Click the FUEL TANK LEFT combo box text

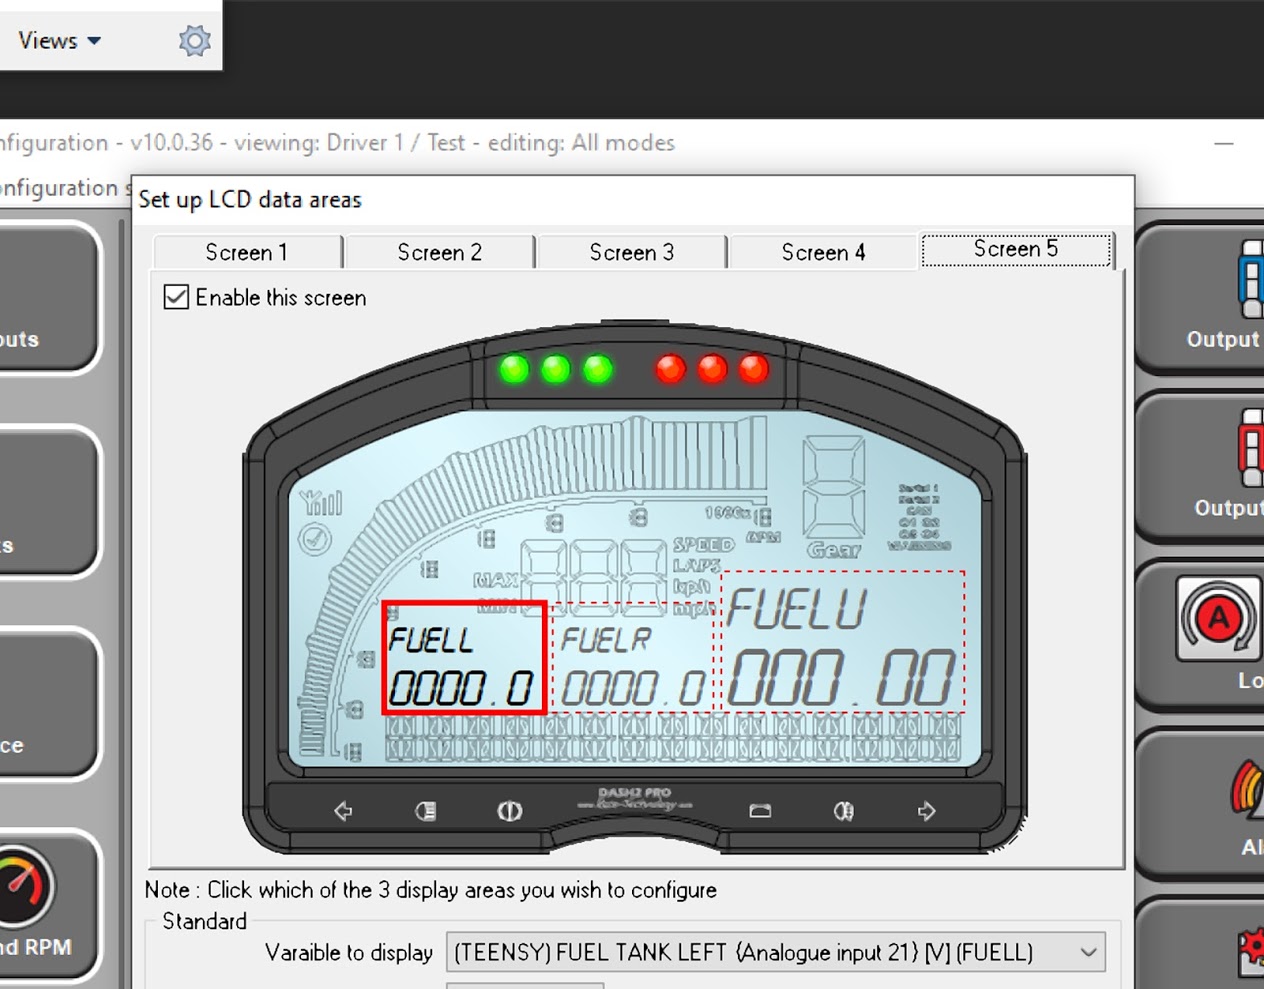(x=743, y=953)
